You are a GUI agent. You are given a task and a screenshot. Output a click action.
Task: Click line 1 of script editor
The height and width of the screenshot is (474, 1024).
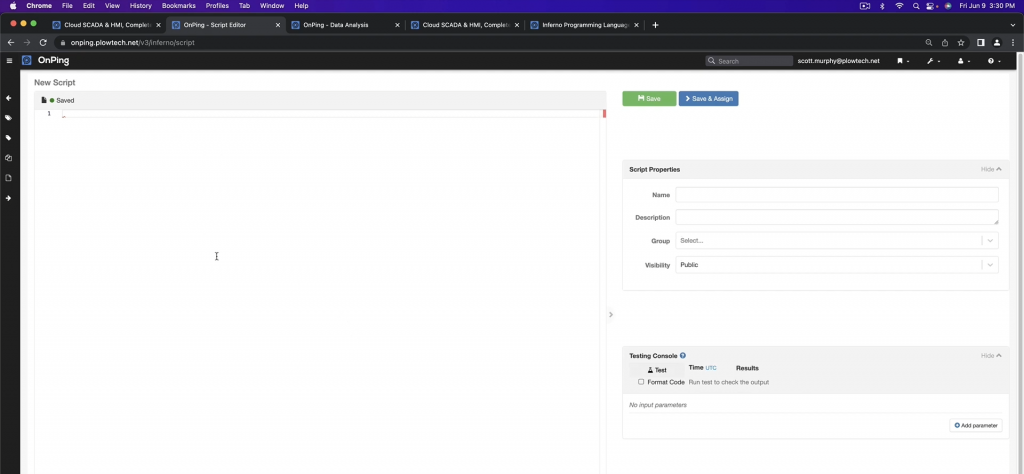332,114
